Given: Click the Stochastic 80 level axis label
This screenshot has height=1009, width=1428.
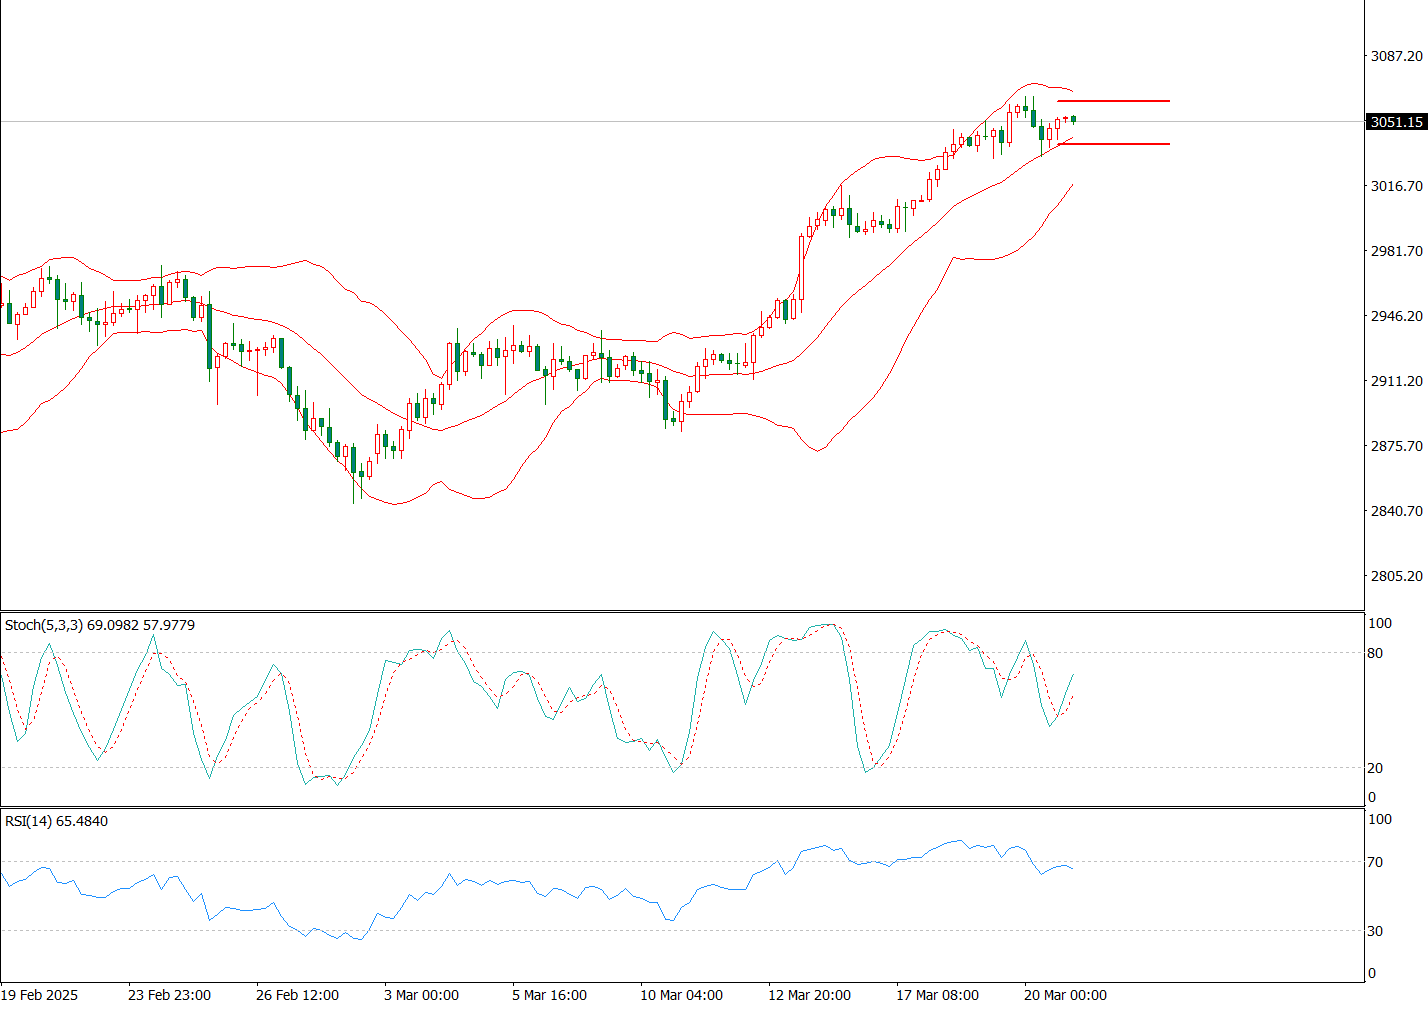Looking at the screenshot, I should [x=1375, y=653].
